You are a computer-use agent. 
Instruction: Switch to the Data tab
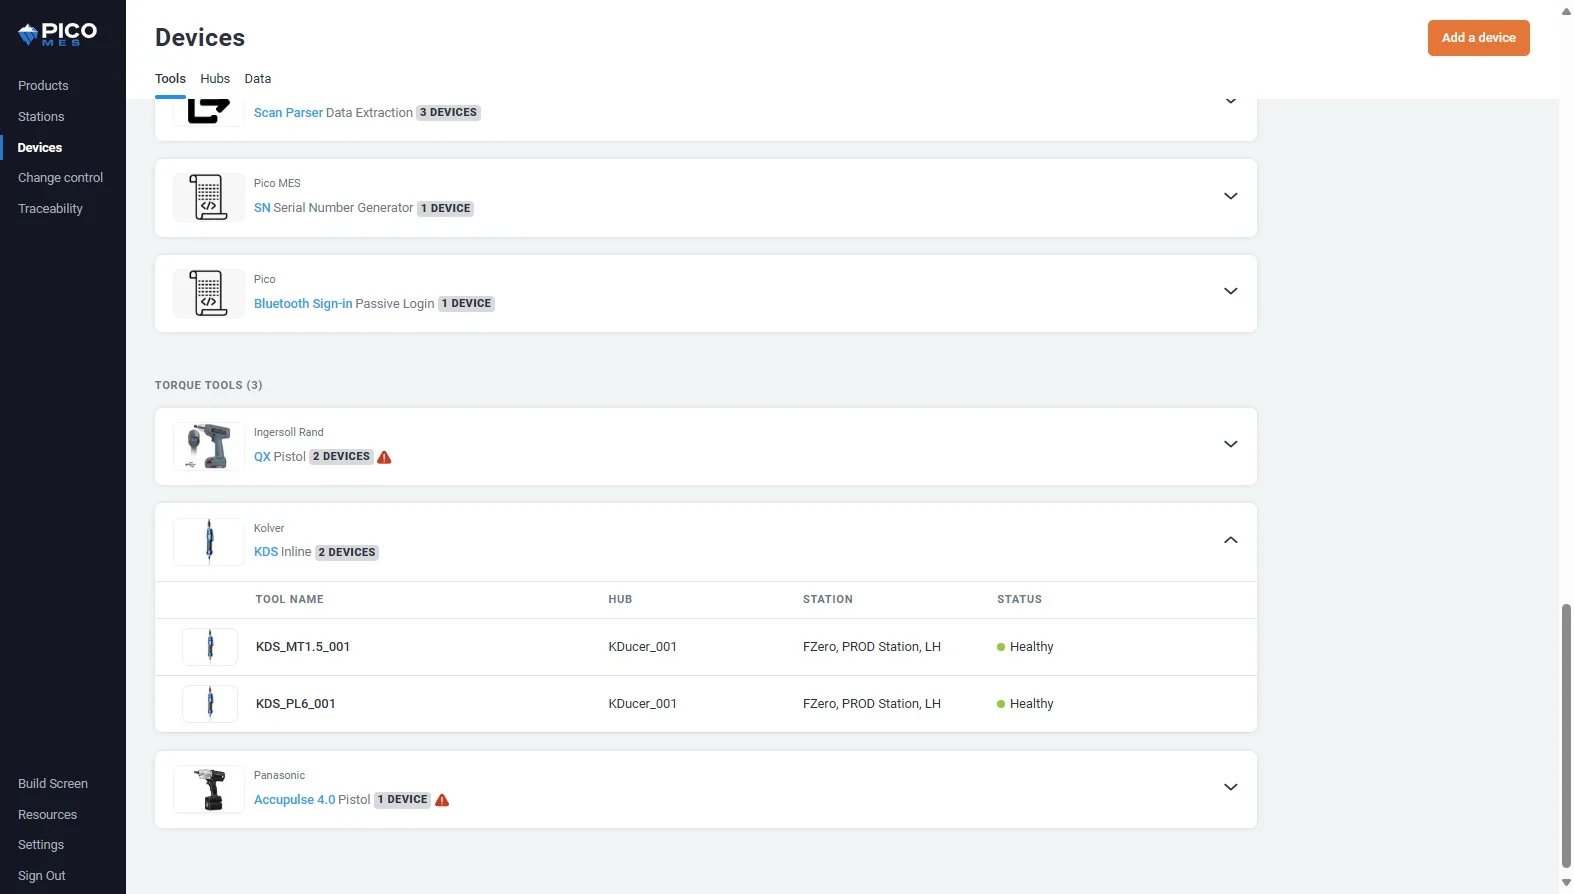[x=258, y=79]
